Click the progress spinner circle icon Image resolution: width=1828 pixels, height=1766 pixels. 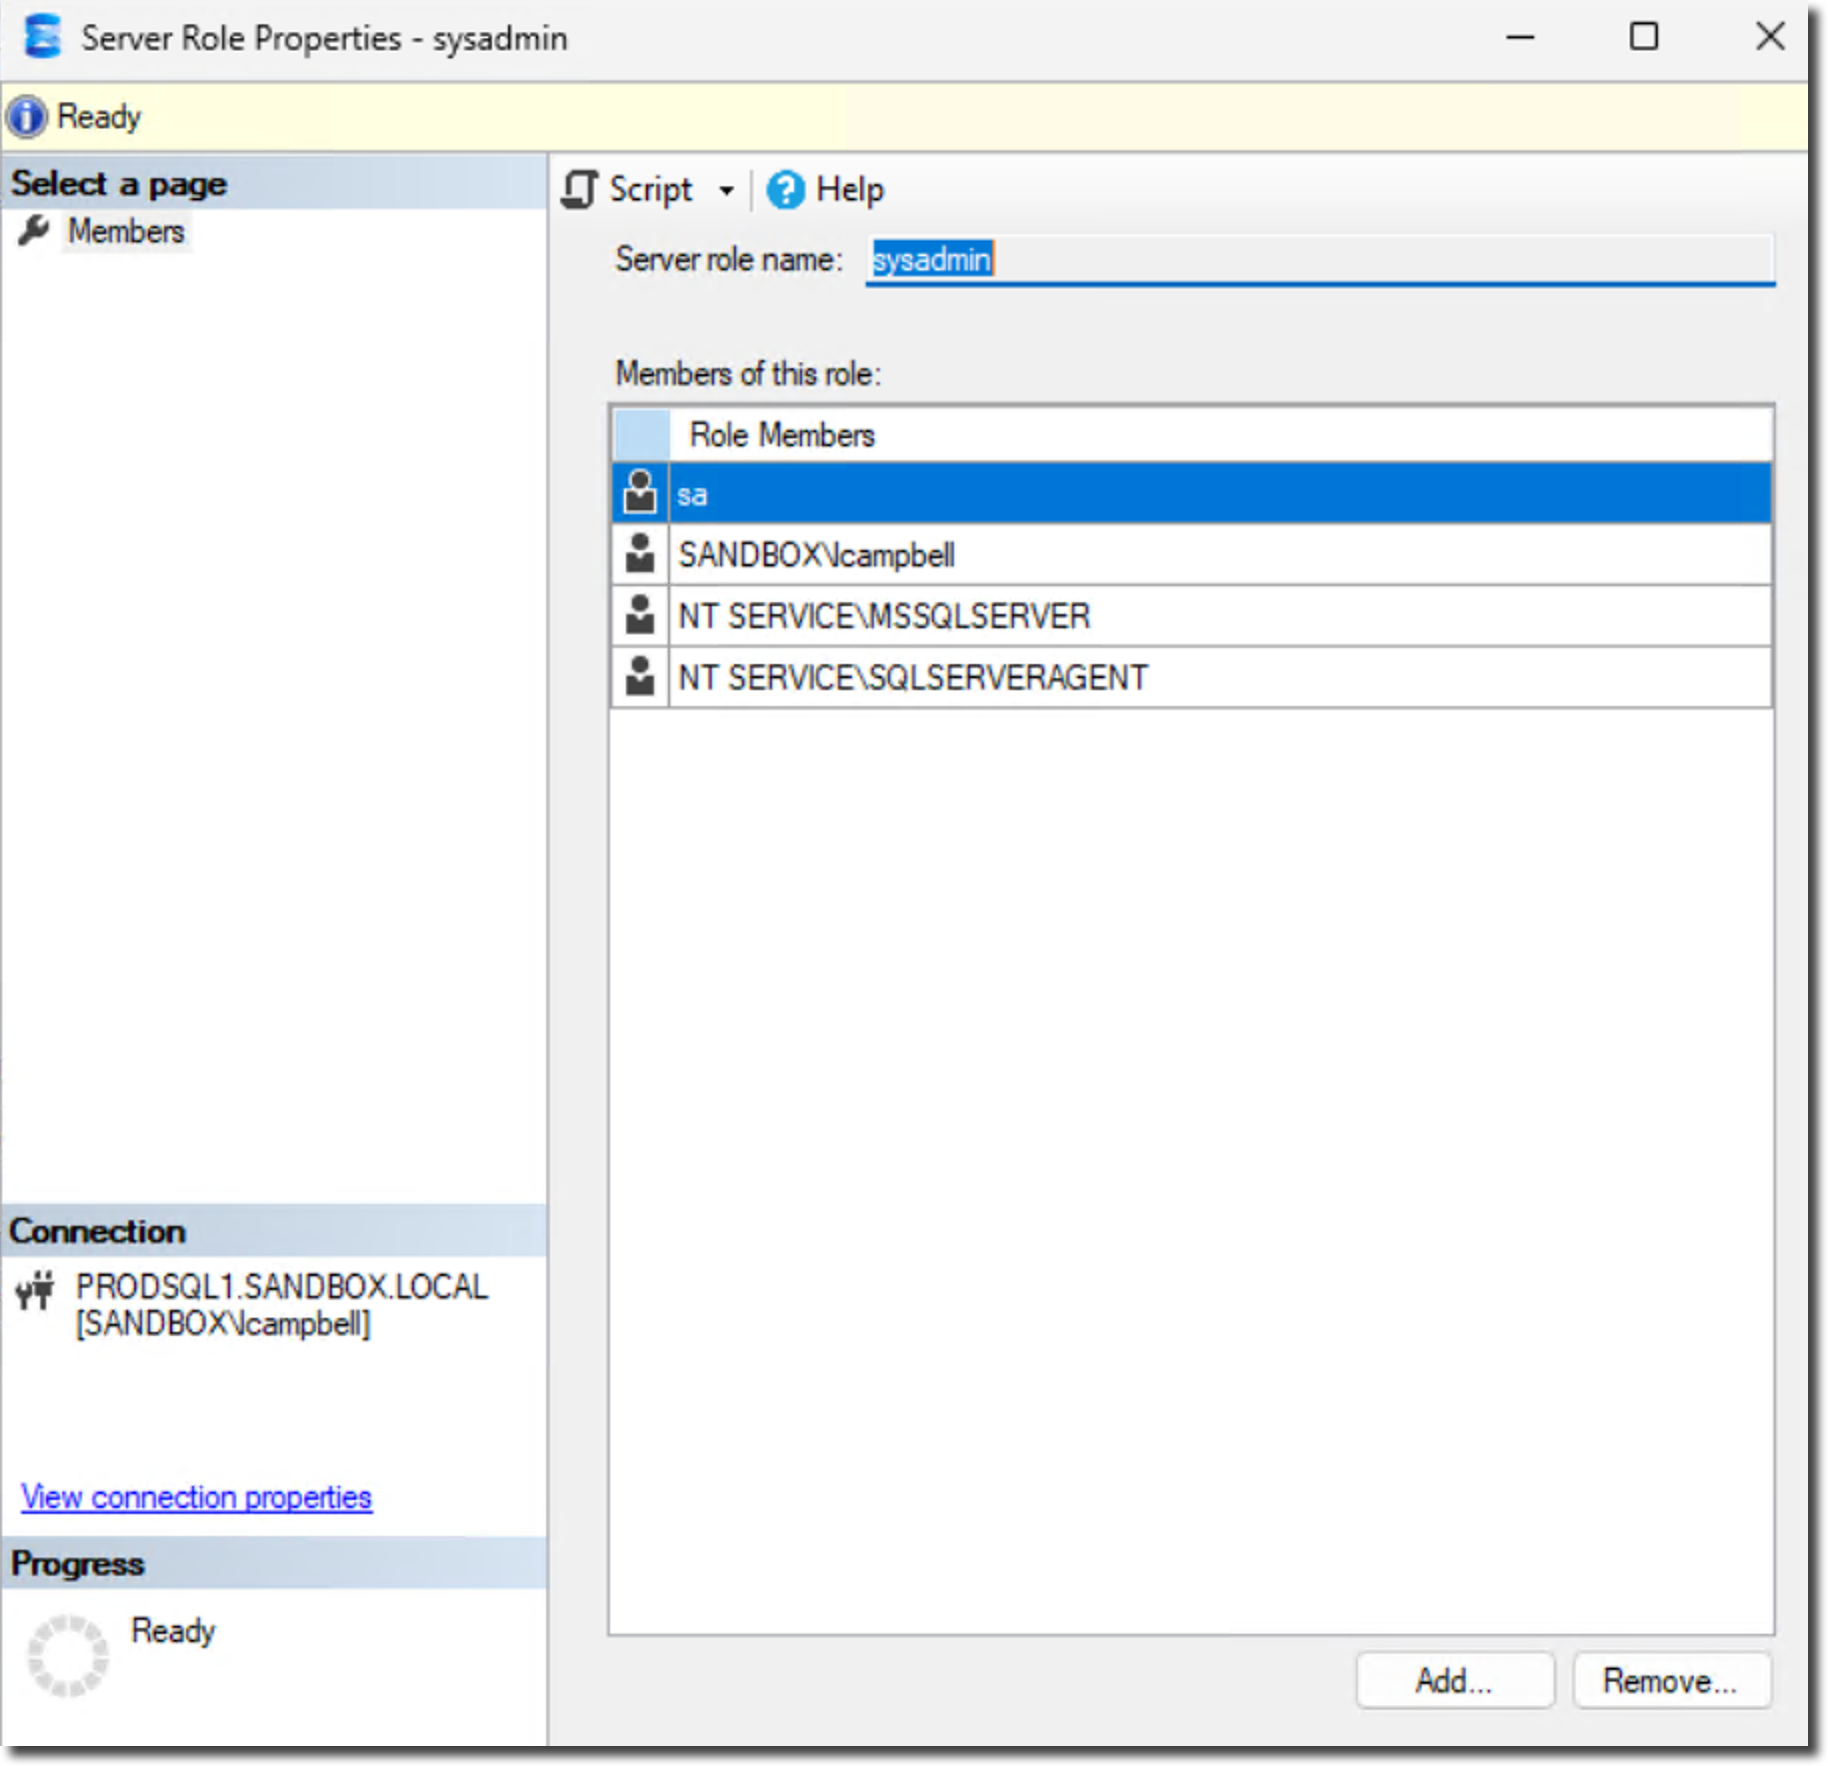[x=67, y=1656]
